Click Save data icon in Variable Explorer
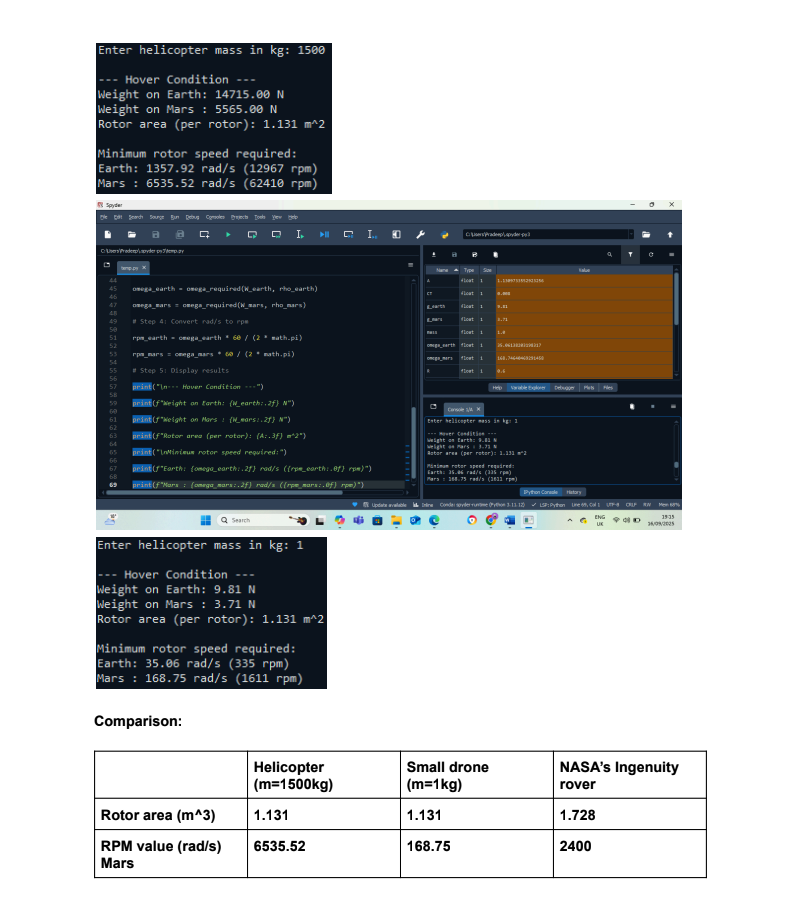Image resolution: width=796 pixels, height=900 pixels. pos(454,254)
